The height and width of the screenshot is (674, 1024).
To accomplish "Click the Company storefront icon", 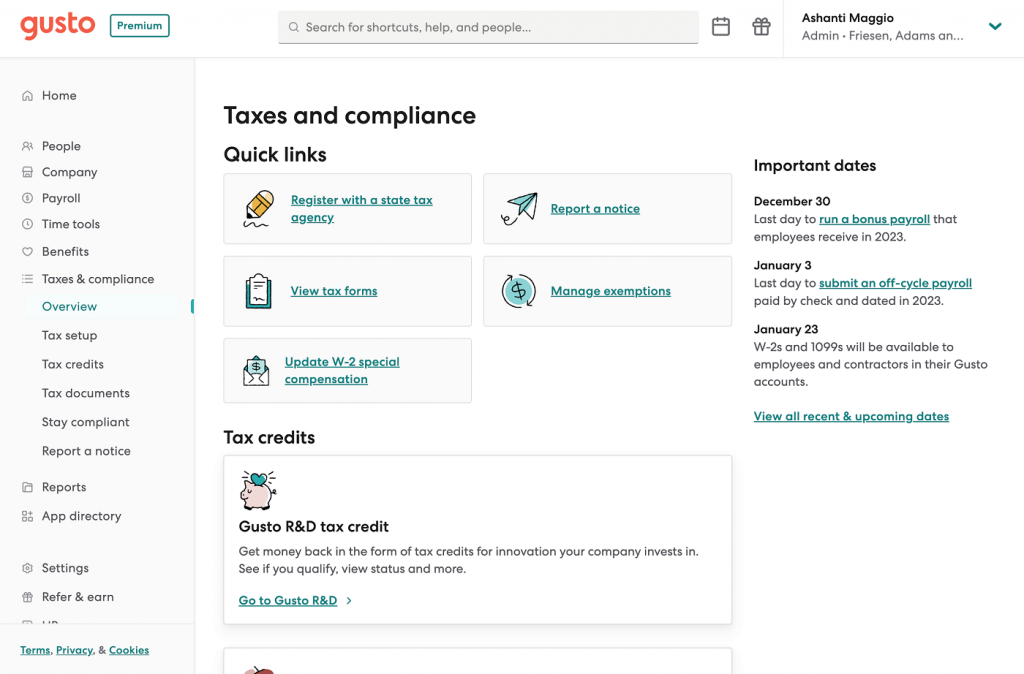I will tap(27, 172).
